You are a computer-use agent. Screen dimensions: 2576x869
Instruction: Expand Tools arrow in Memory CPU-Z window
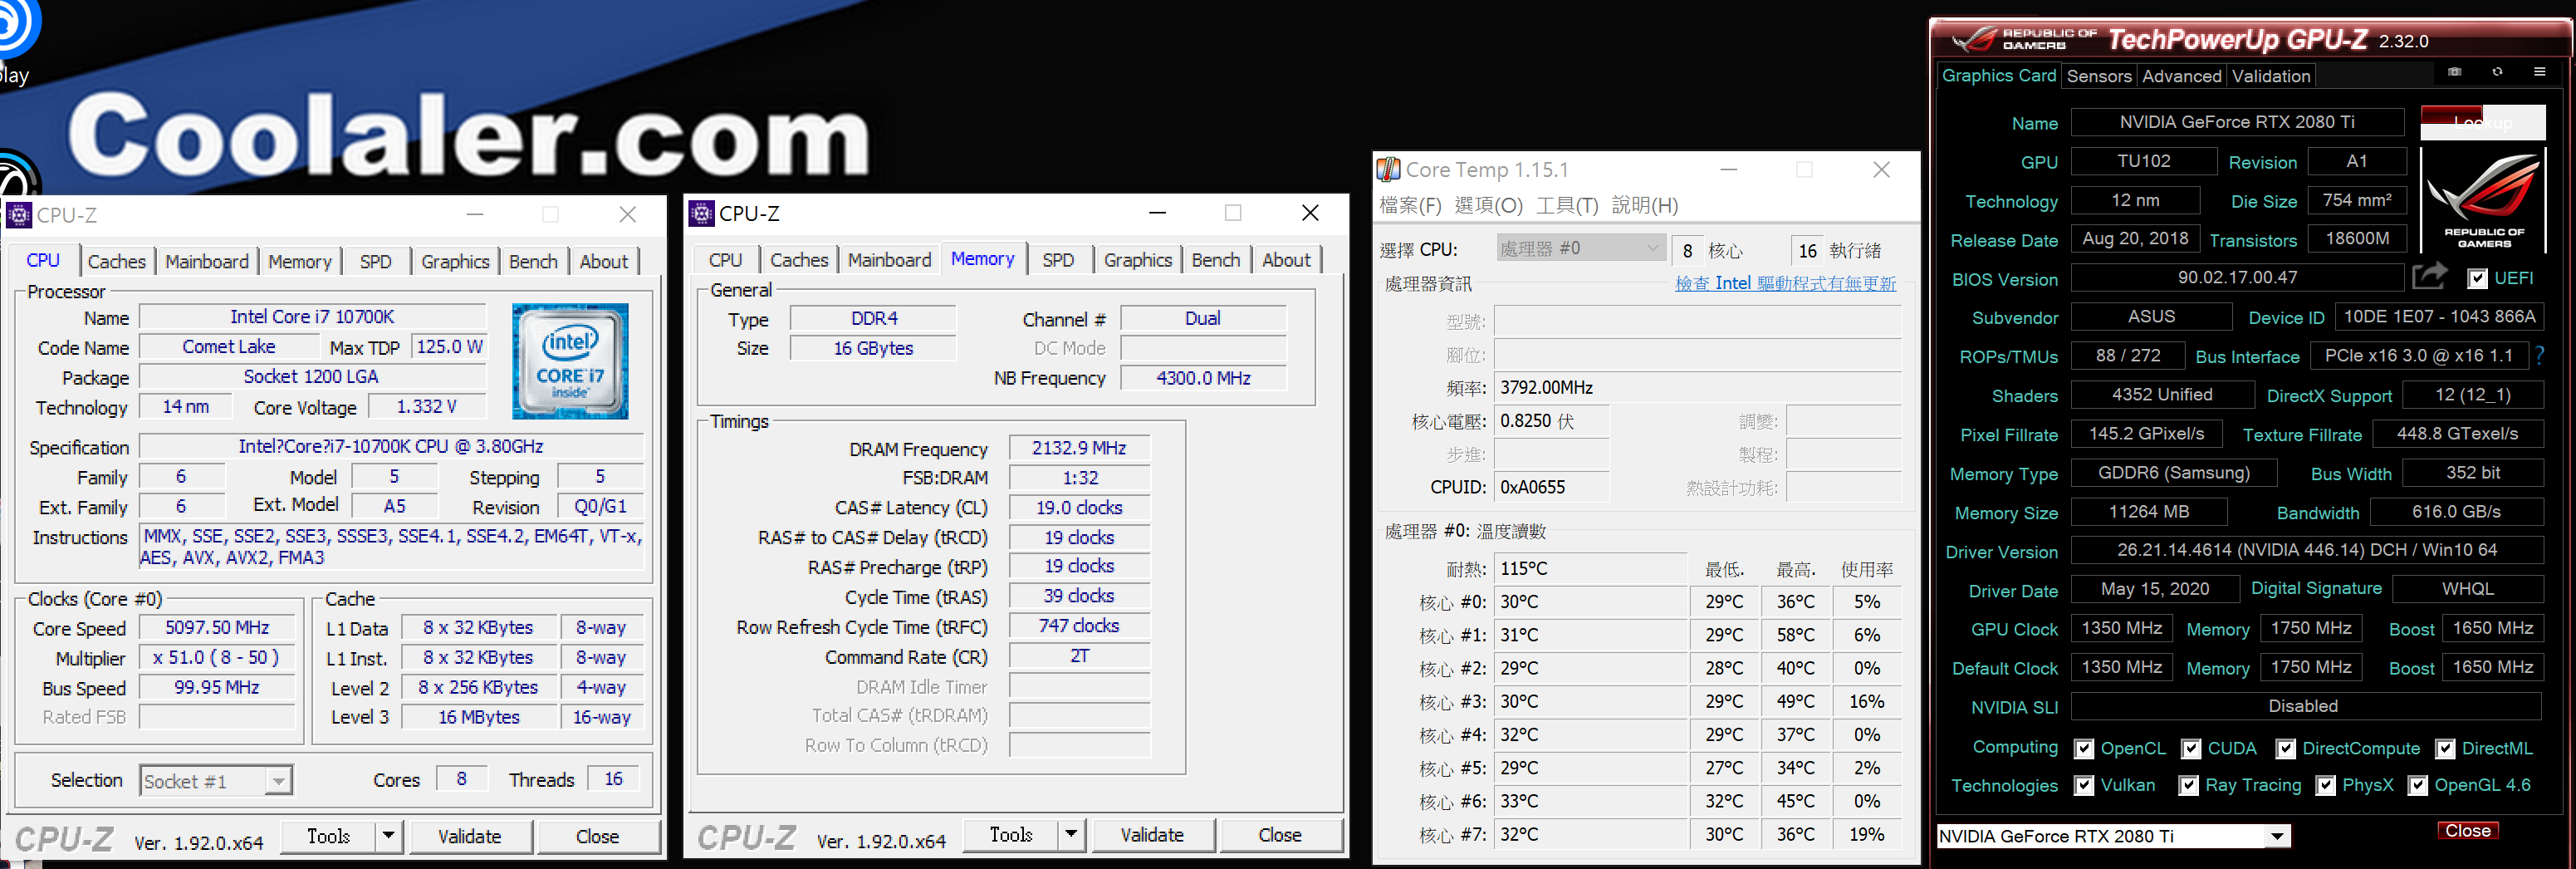pos(1072,833)
